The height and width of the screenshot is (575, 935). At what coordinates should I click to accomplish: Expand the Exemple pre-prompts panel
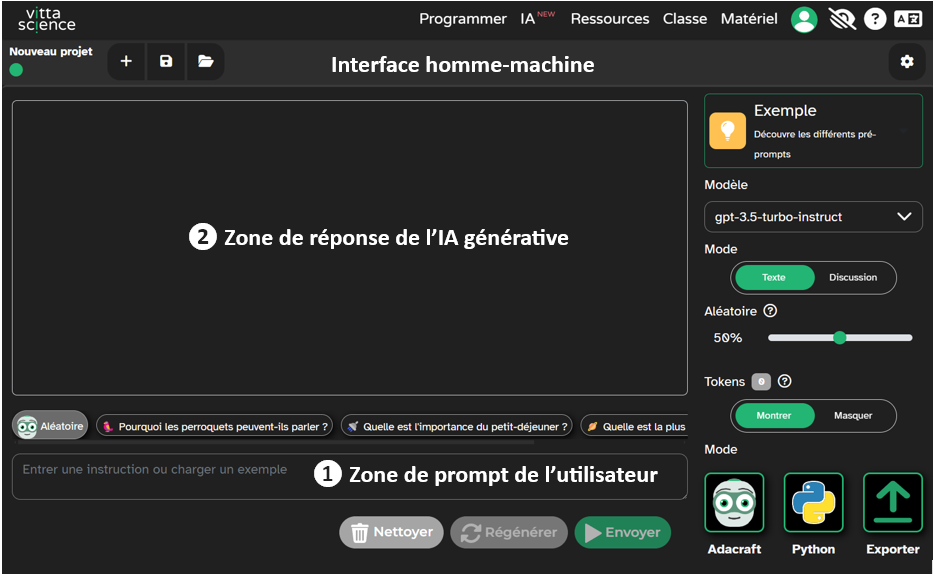pyautogui.click(x=813, y=131)
